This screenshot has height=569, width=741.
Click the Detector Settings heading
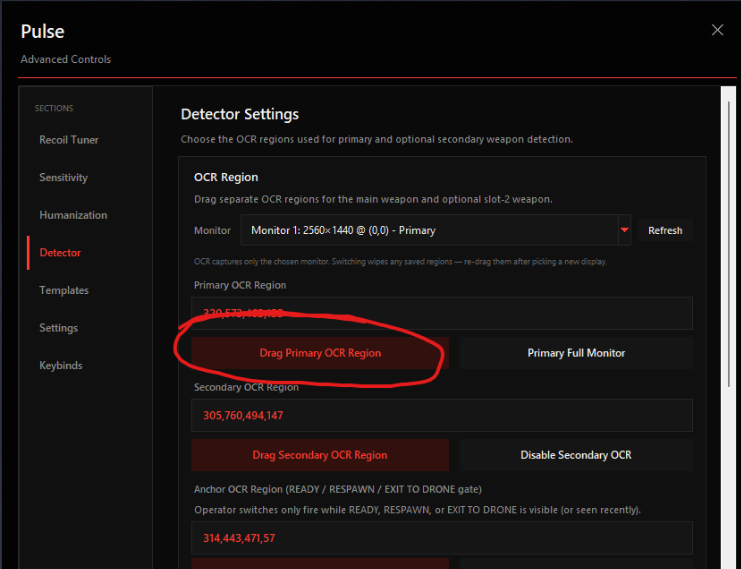[240, 114]
